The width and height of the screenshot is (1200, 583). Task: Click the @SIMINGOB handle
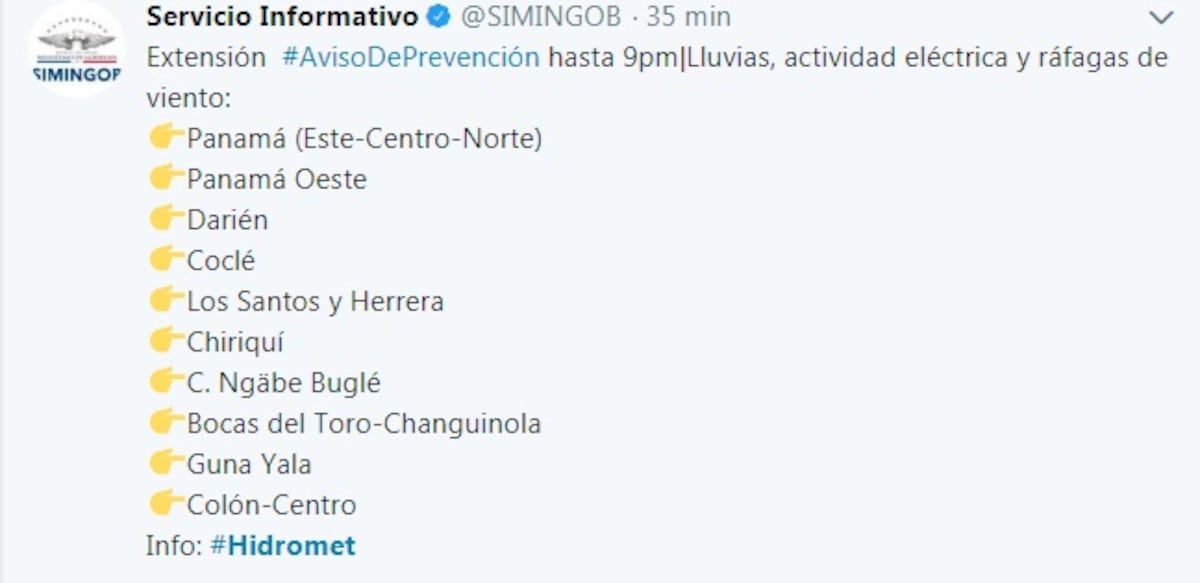pos(541,17)
